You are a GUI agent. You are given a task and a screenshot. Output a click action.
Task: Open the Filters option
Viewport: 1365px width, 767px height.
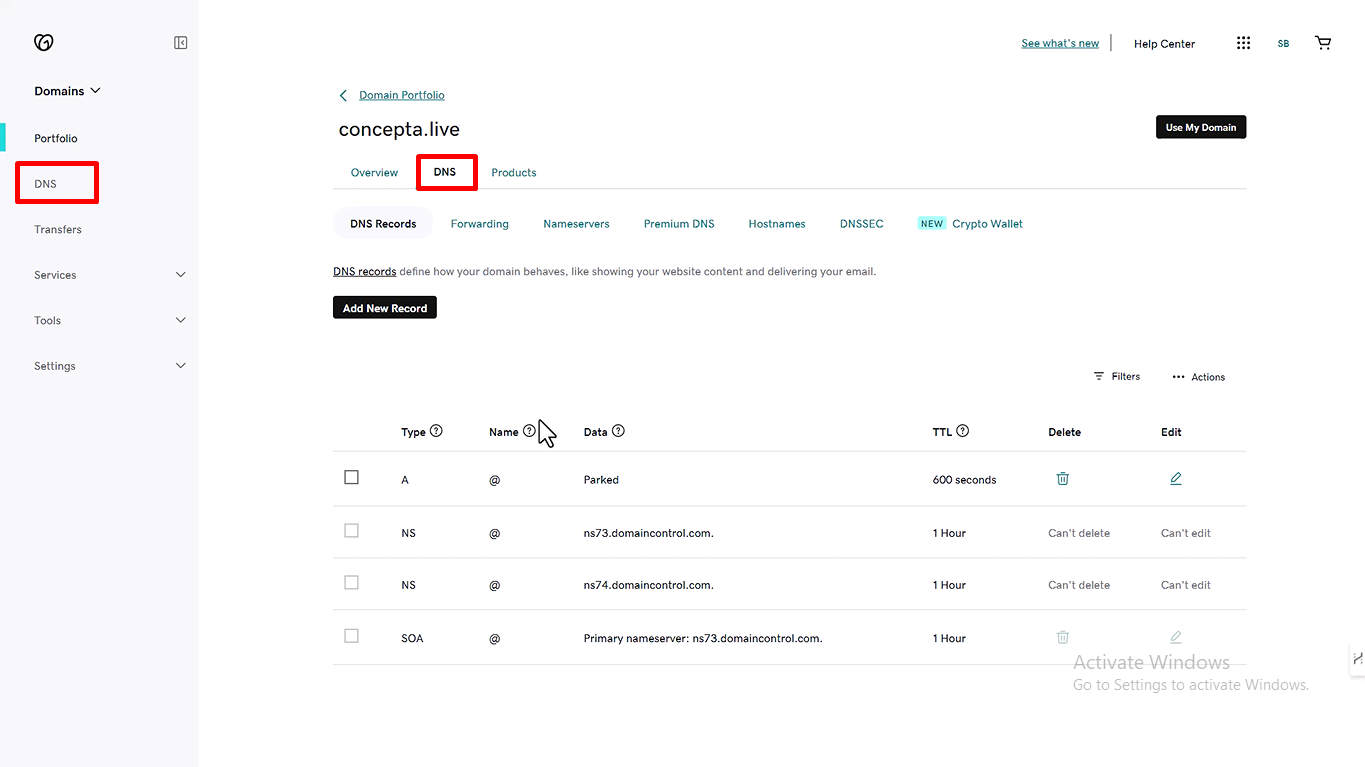coord(1117,377)
